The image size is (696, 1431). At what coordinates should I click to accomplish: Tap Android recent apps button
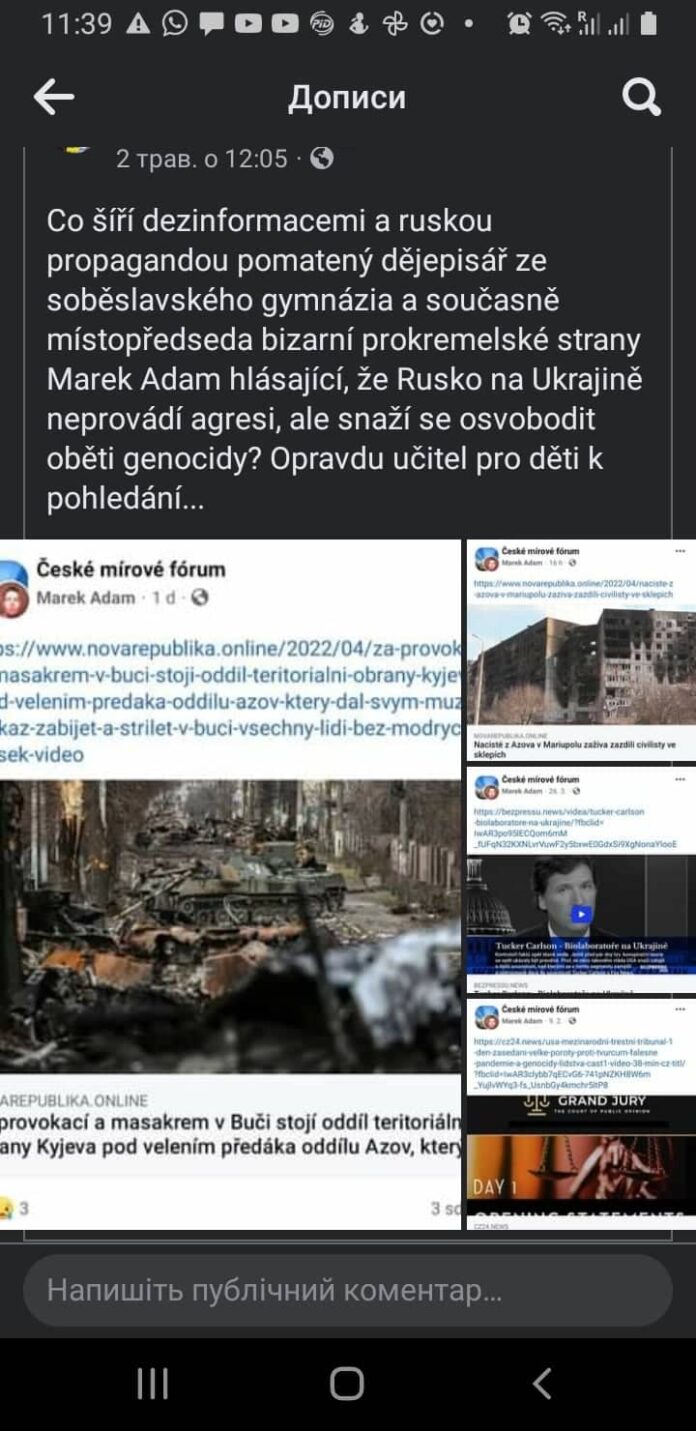(x=152, y=1384)
